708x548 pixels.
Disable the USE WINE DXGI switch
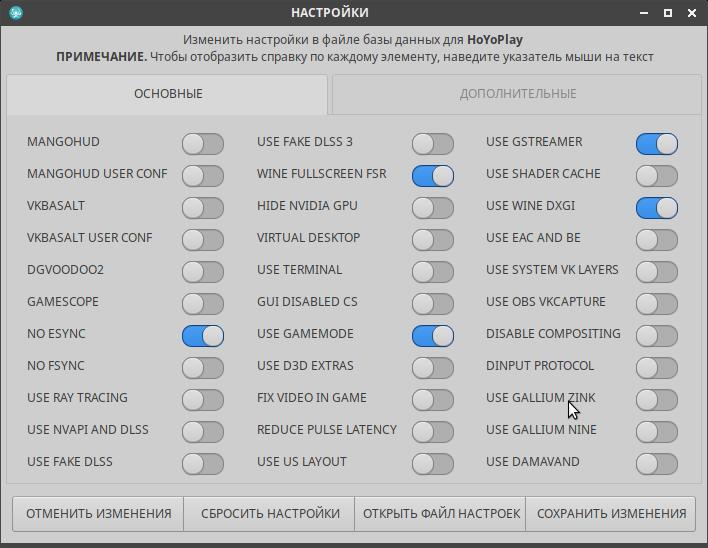[x=657, y=208]
